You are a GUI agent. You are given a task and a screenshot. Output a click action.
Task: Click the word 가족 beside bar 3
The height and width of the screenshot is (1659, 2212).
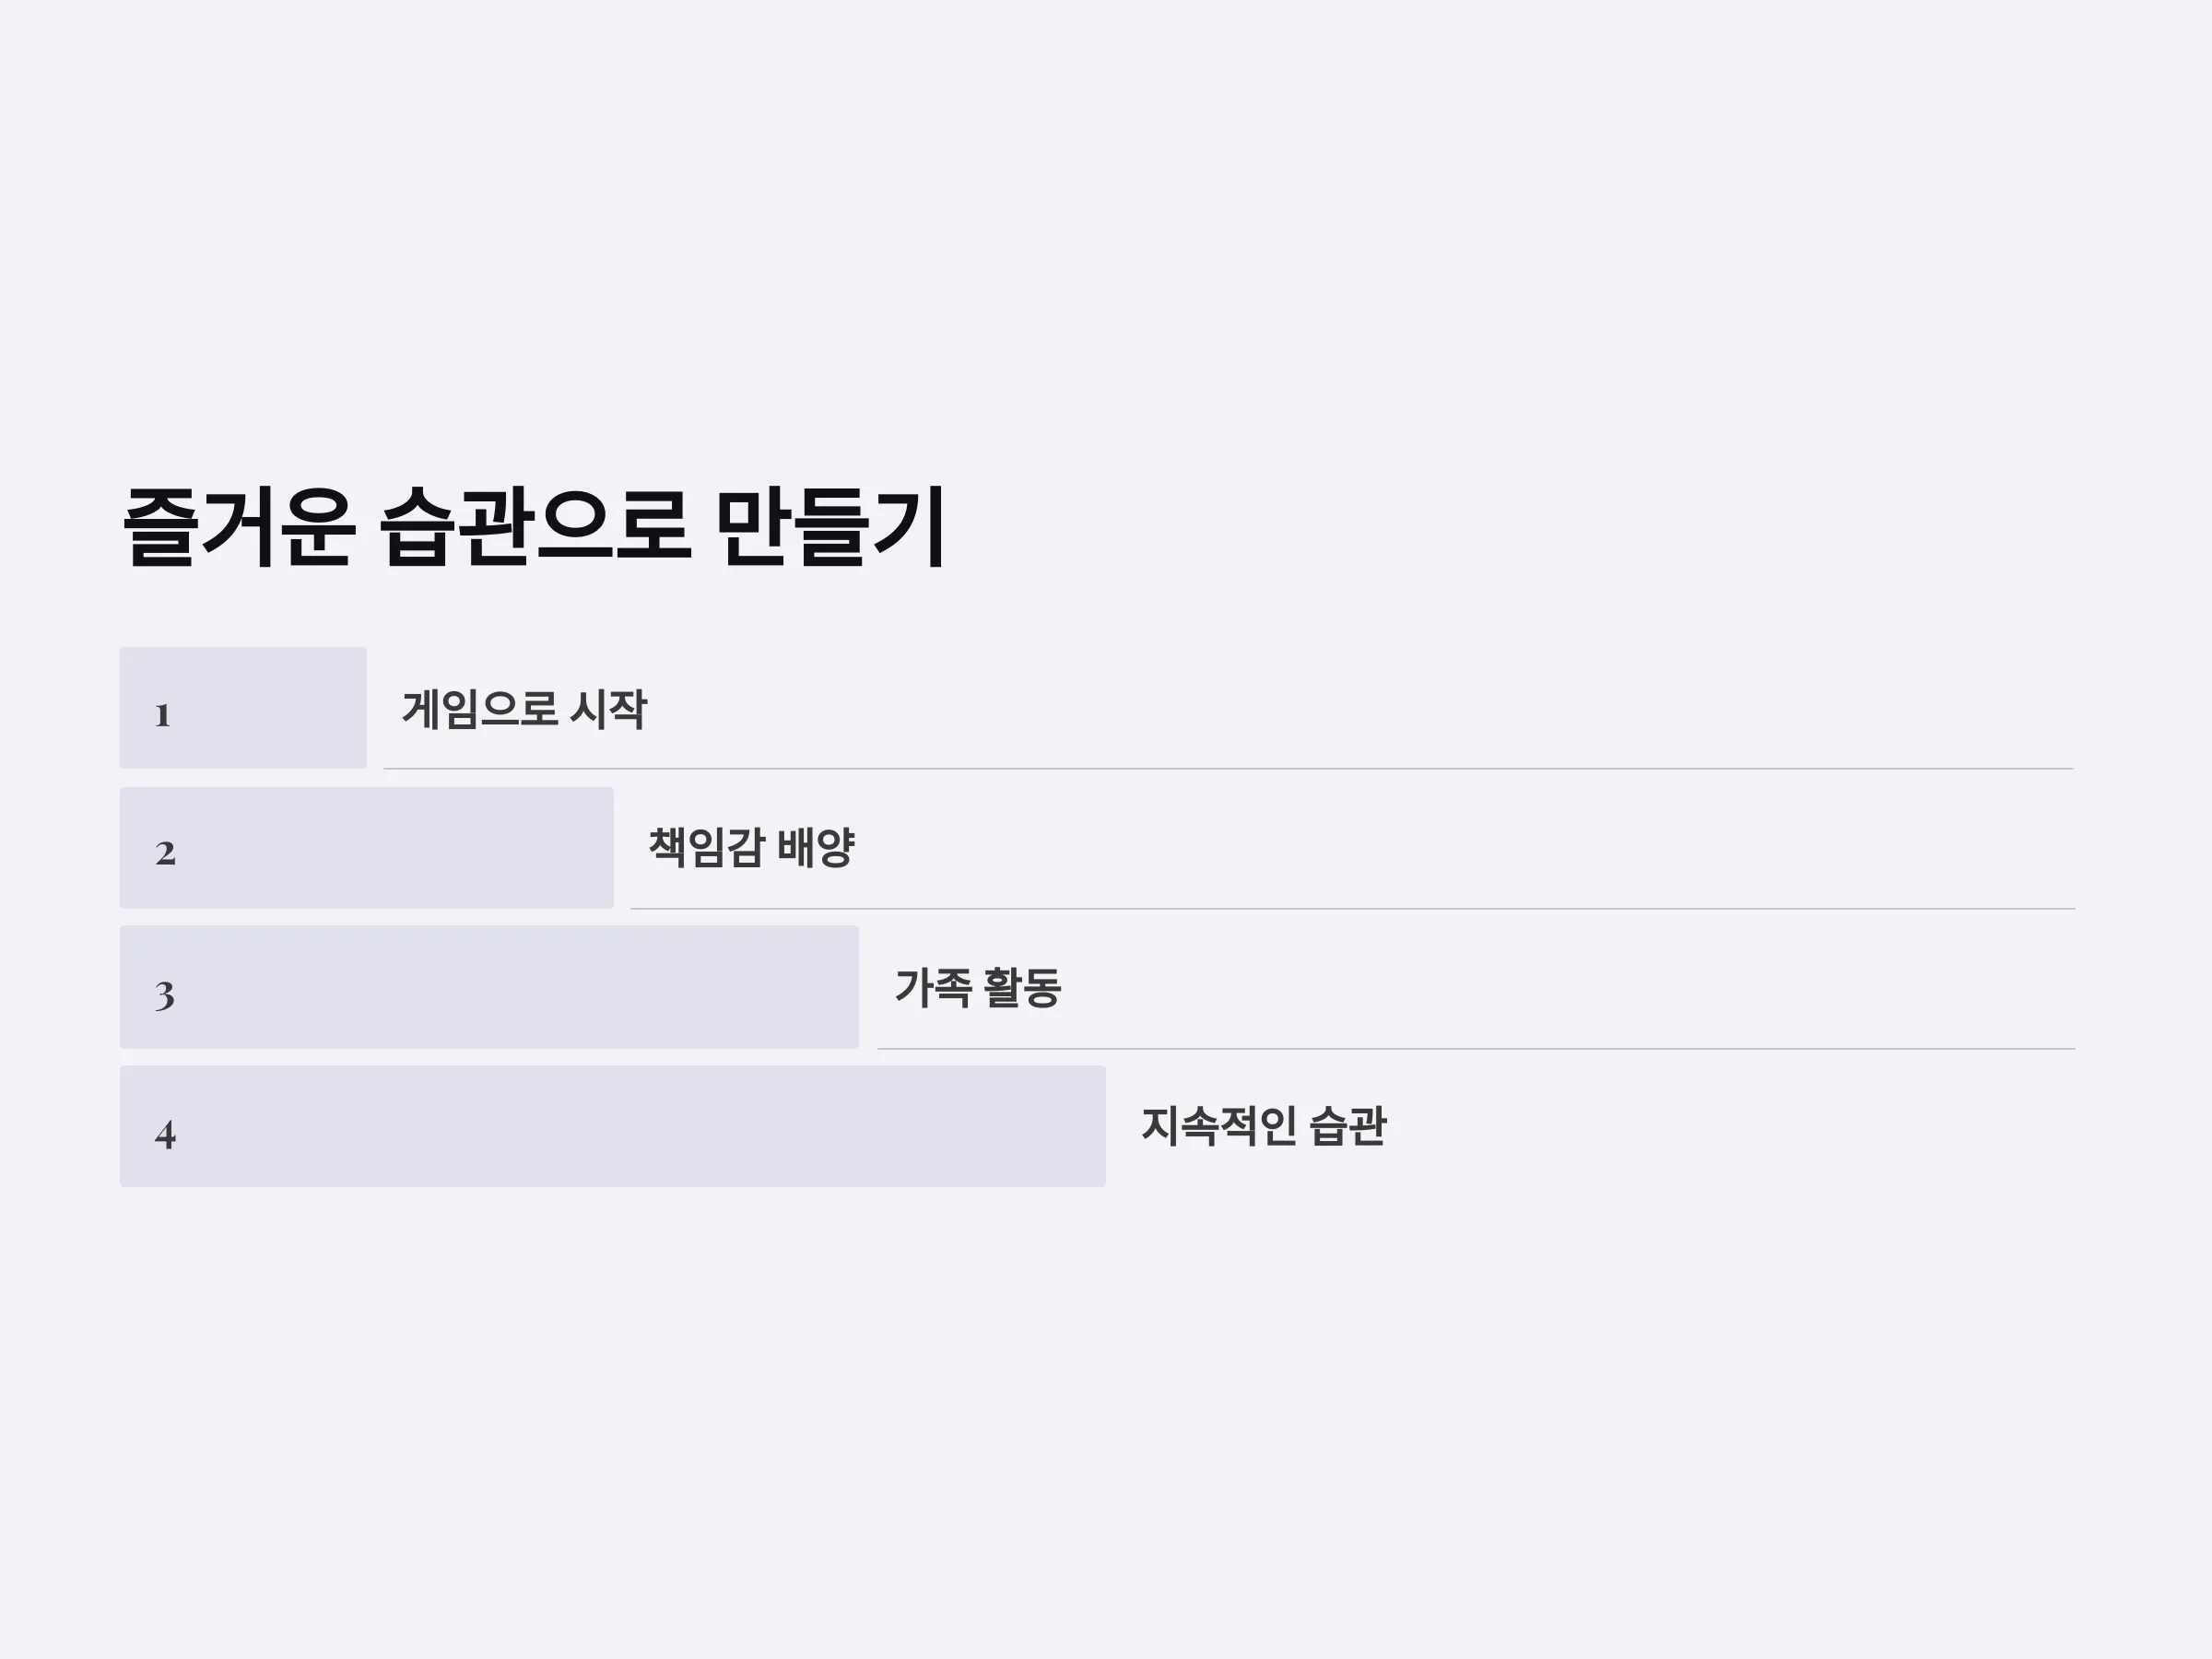pyautogui.click(x=933, y=987)
